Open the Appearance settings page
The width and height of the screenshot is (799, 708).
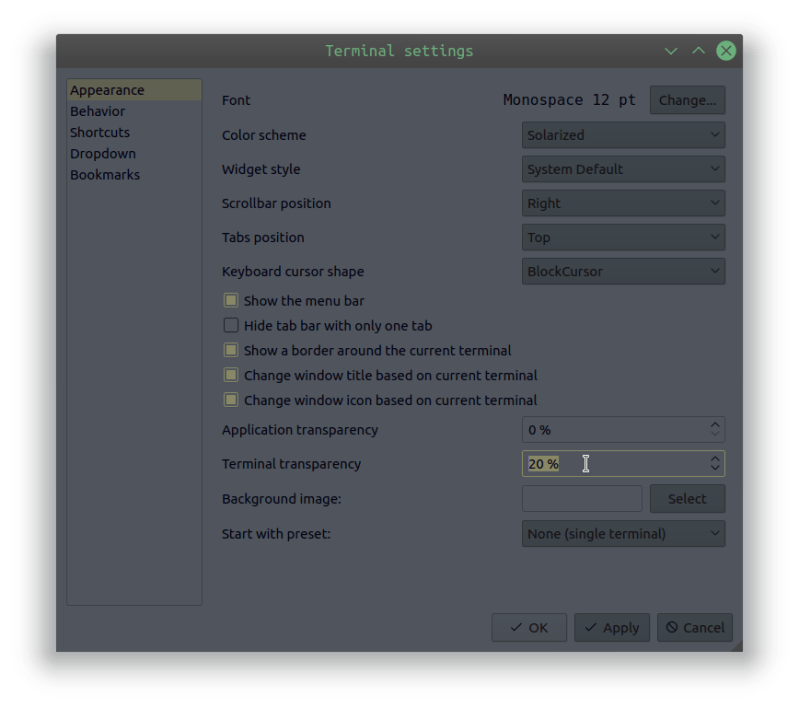[134, 90]
